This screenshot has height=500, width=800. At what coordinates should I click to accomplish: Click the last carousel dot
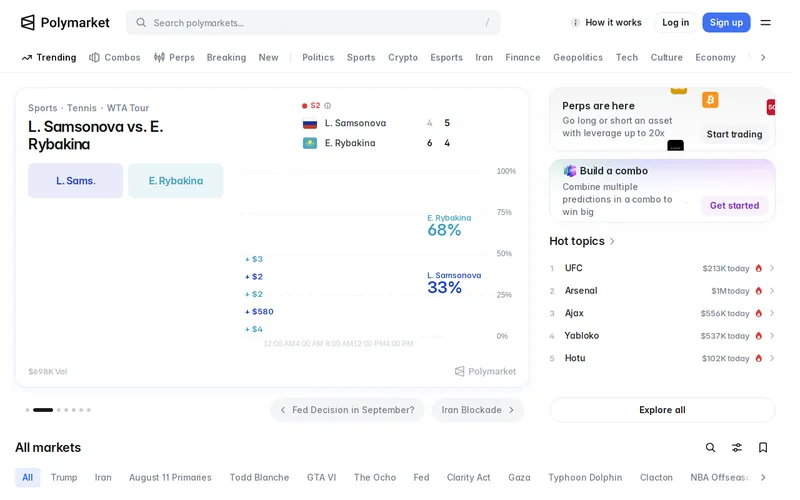click(x=89, y=410)
